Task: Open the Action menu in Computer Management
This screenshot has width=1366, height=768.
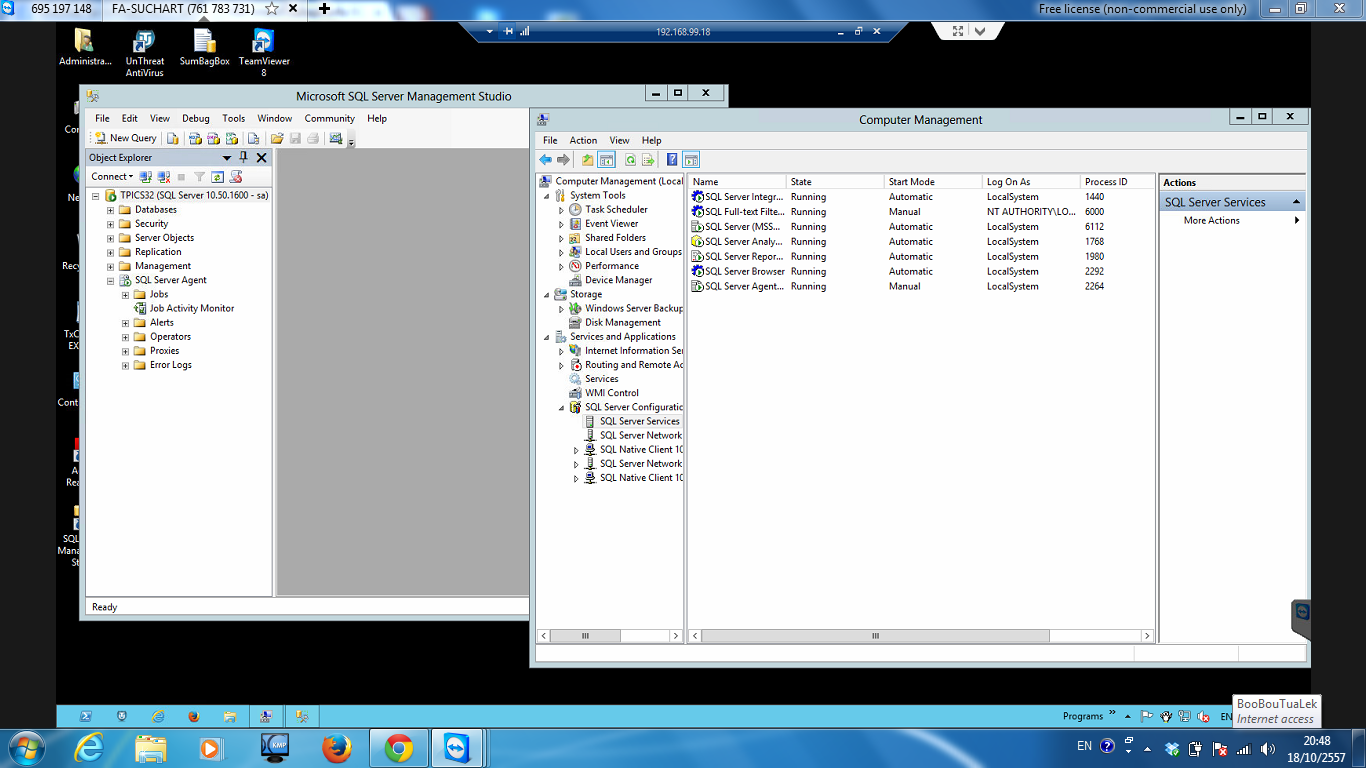Action: tap(583, 140)
